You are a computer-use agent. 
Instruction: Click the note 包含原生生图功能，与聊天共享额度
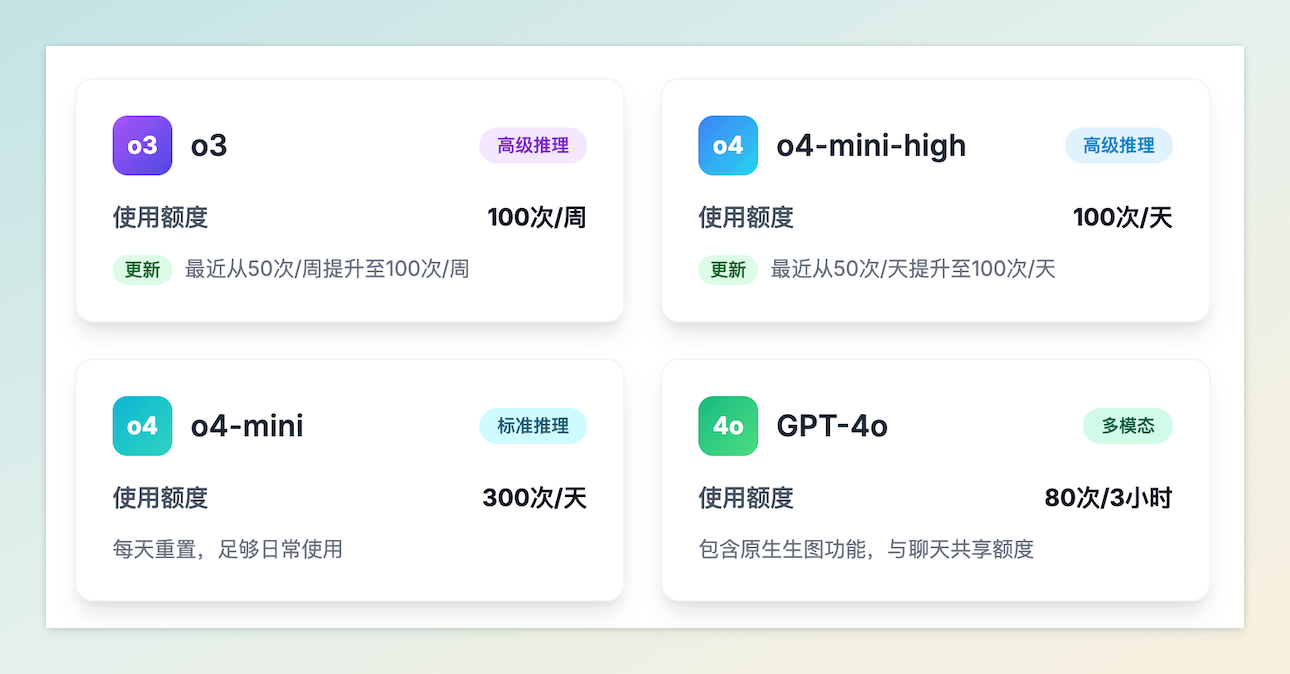click(866, 549)
